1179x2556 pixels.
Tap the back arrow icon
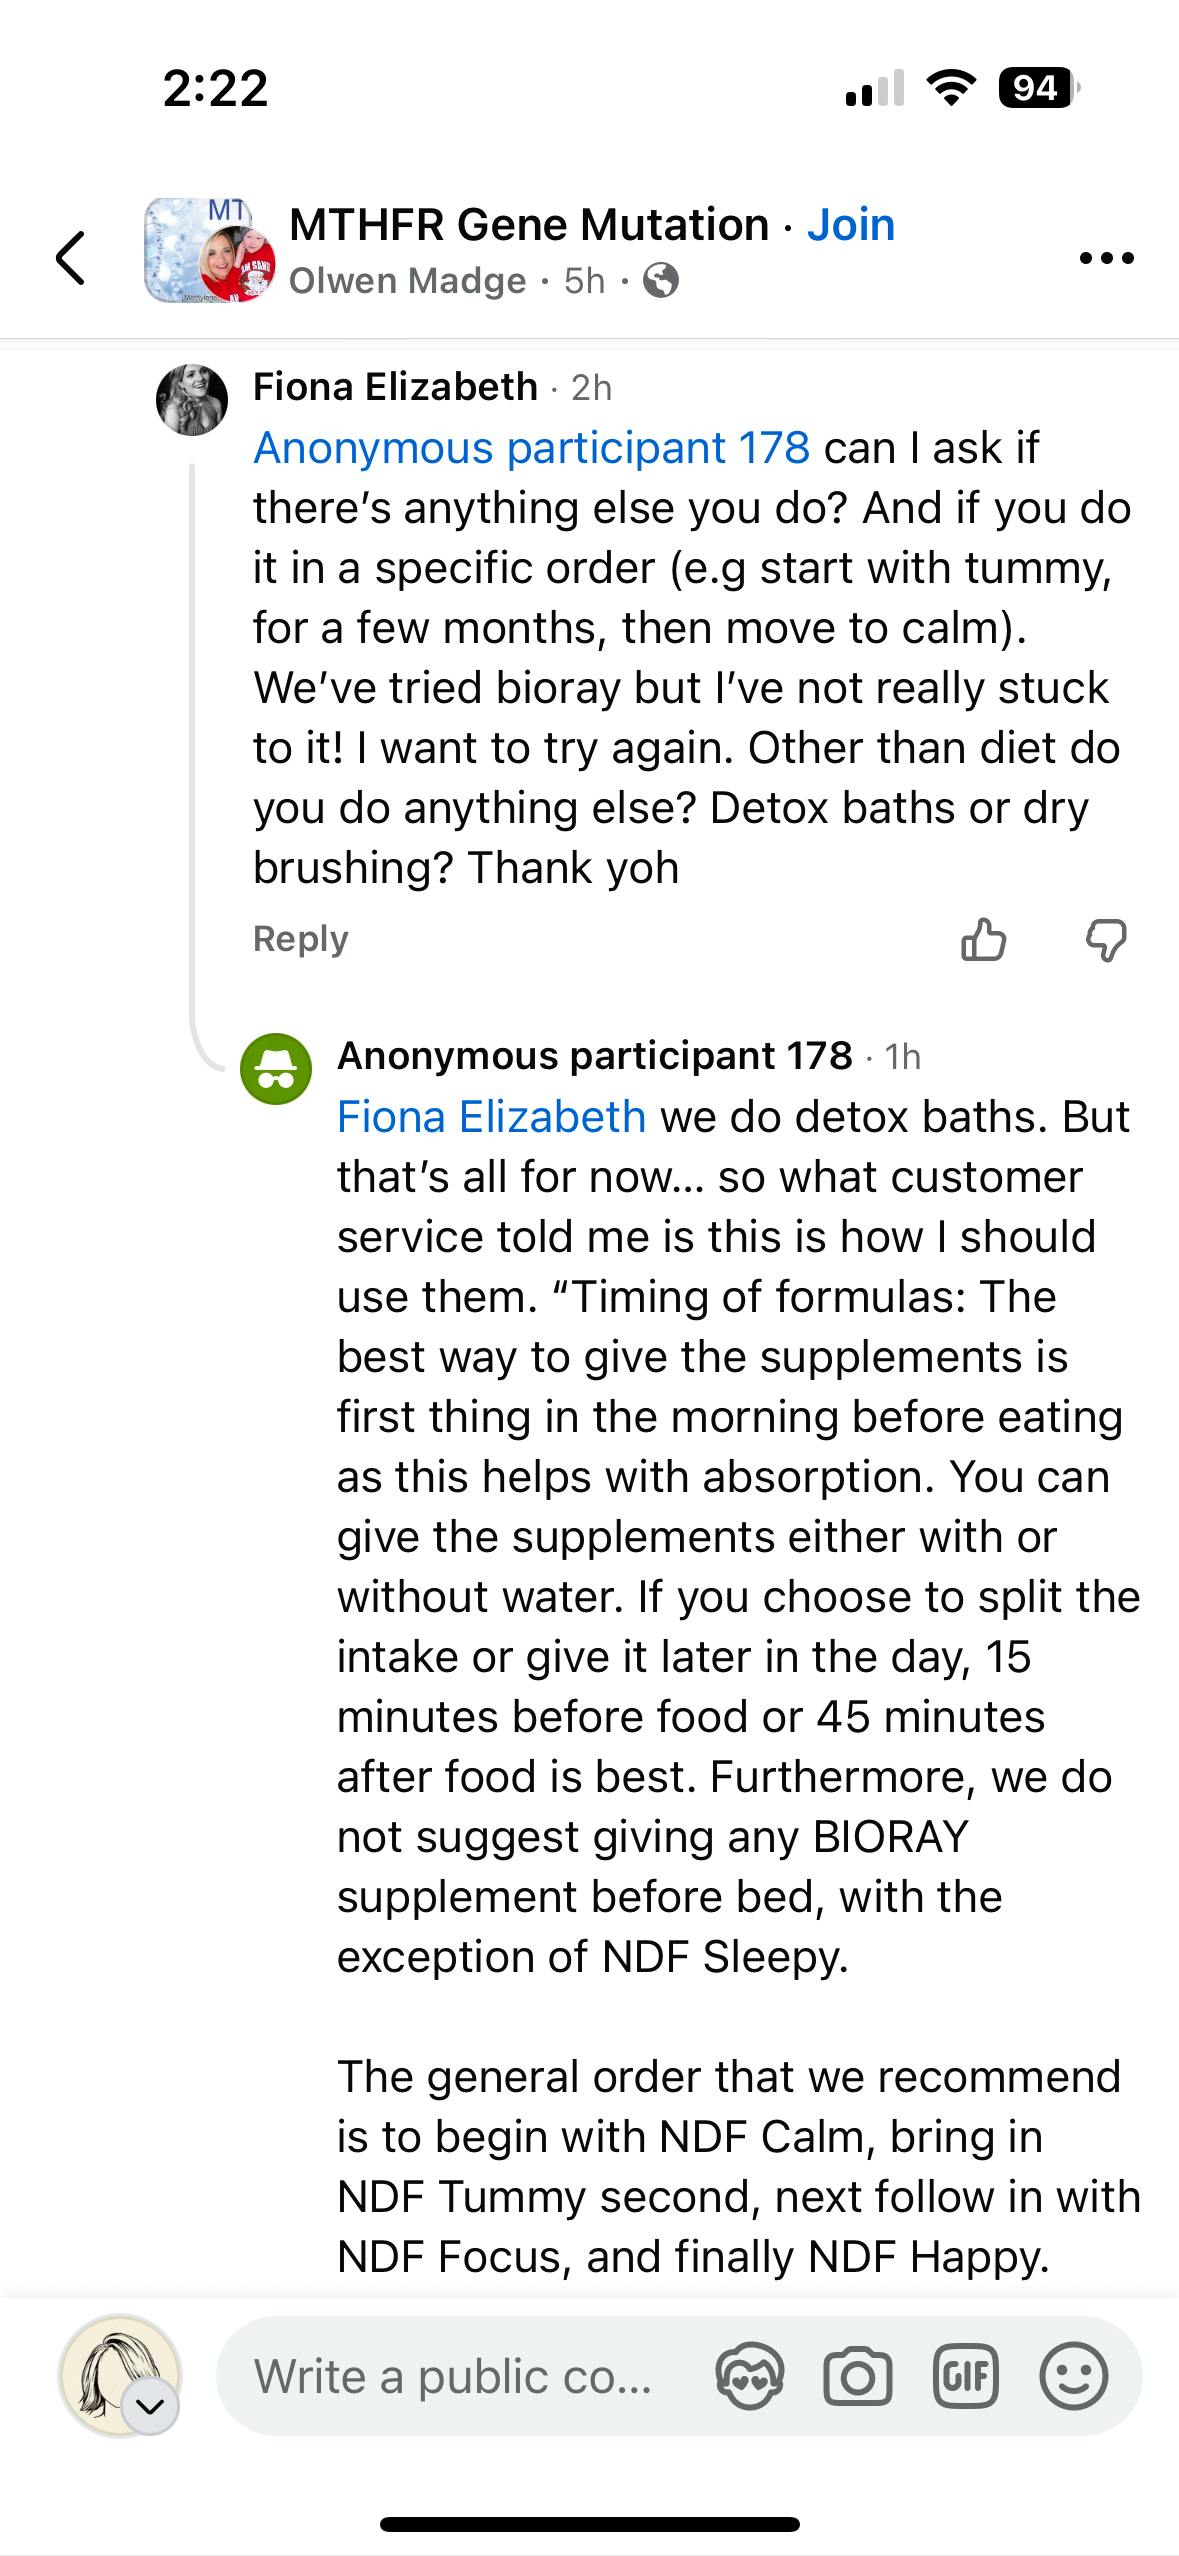(70, 257)
